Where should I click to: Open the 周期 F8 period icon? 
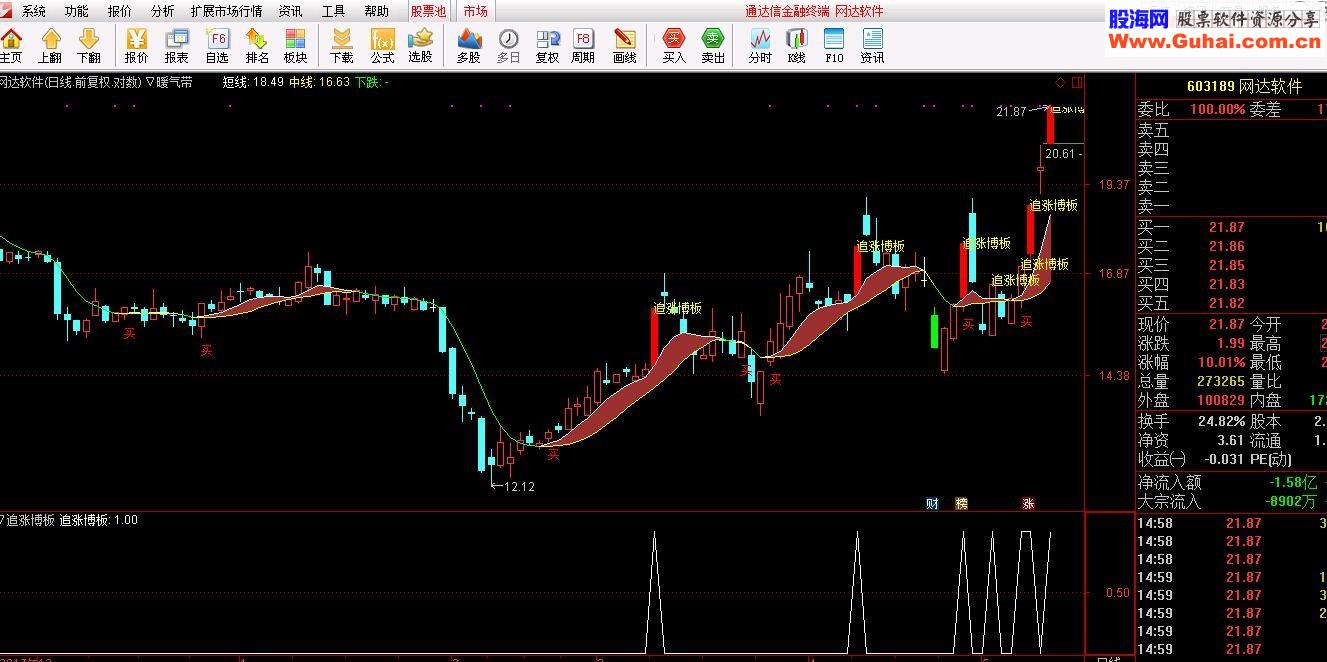click(584, 46)
